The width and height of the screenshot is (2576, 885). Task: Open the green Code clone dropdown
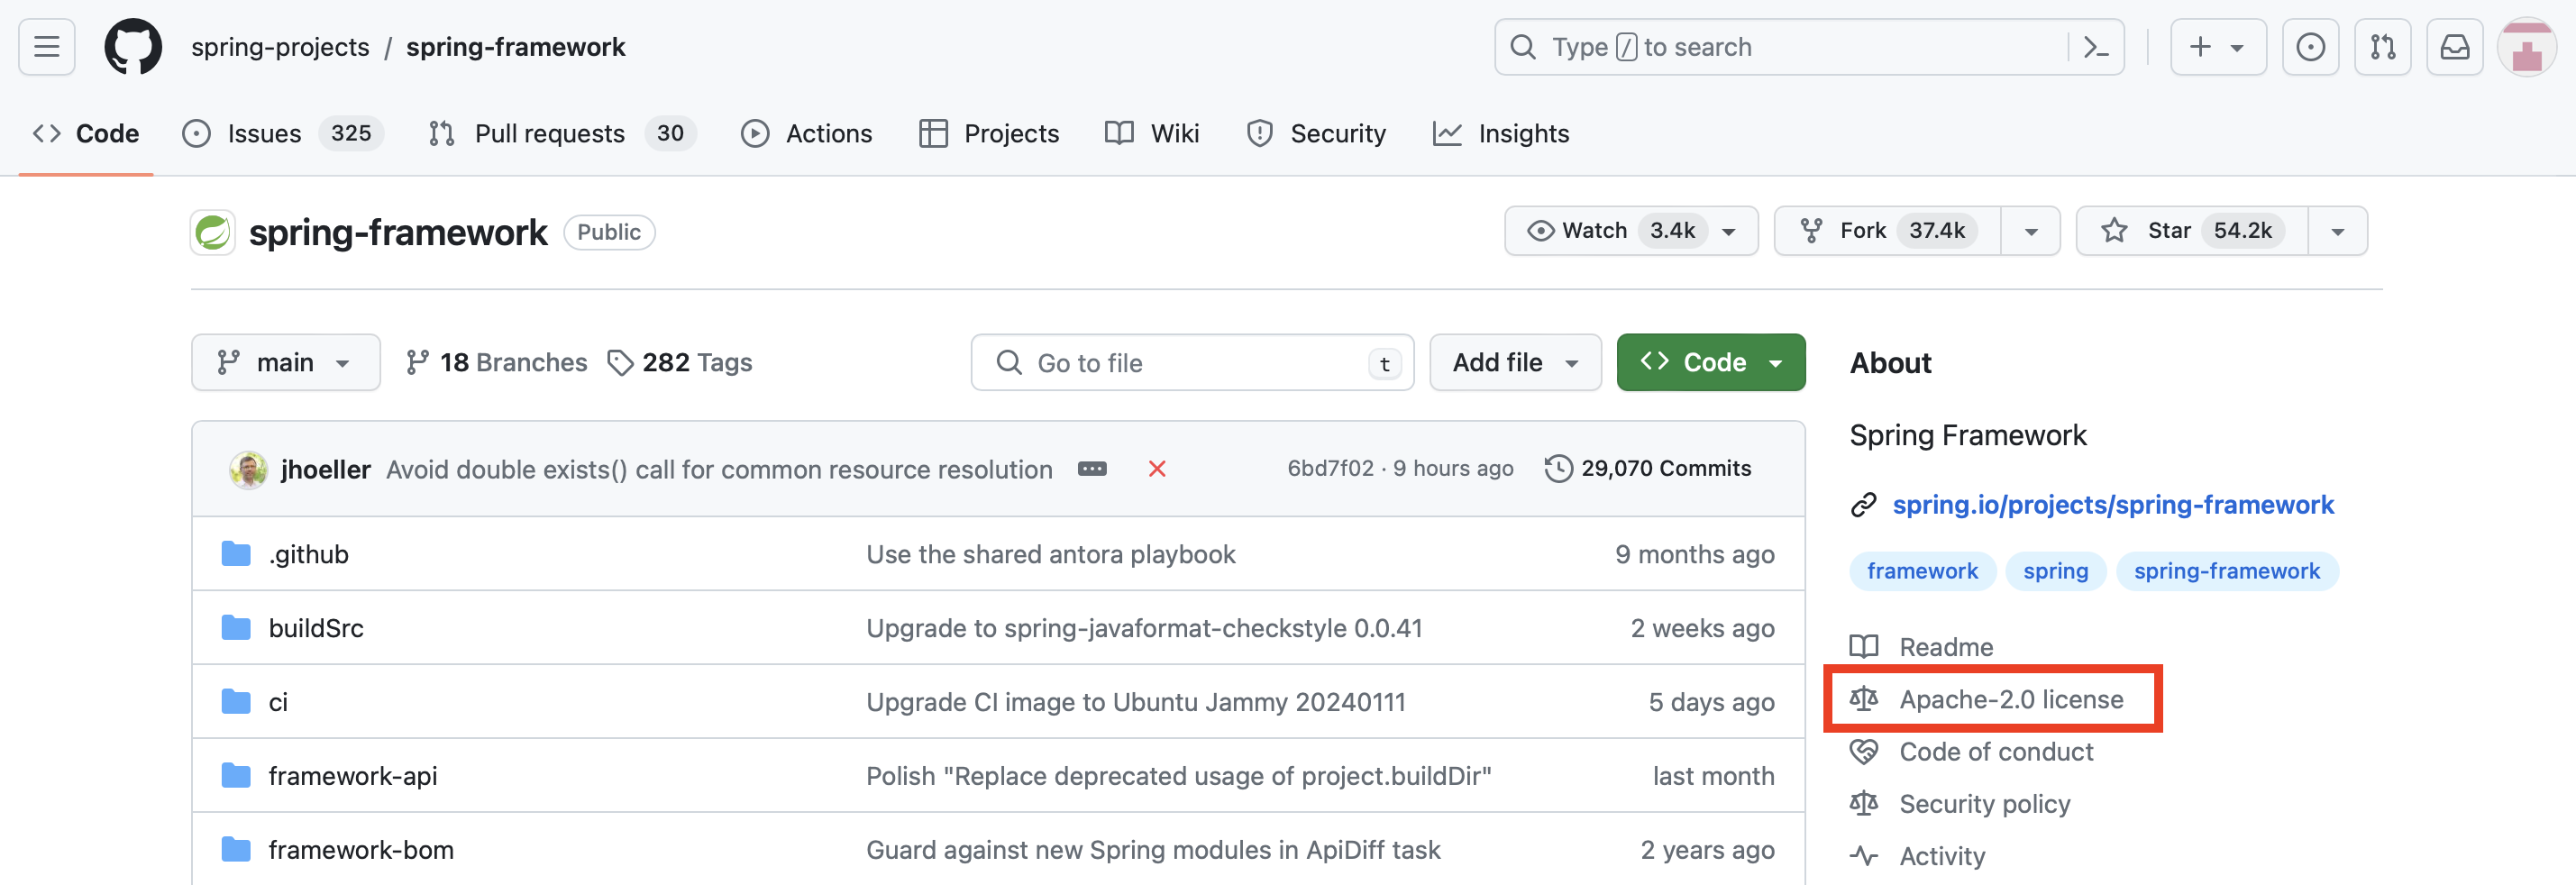[1711, 362]
